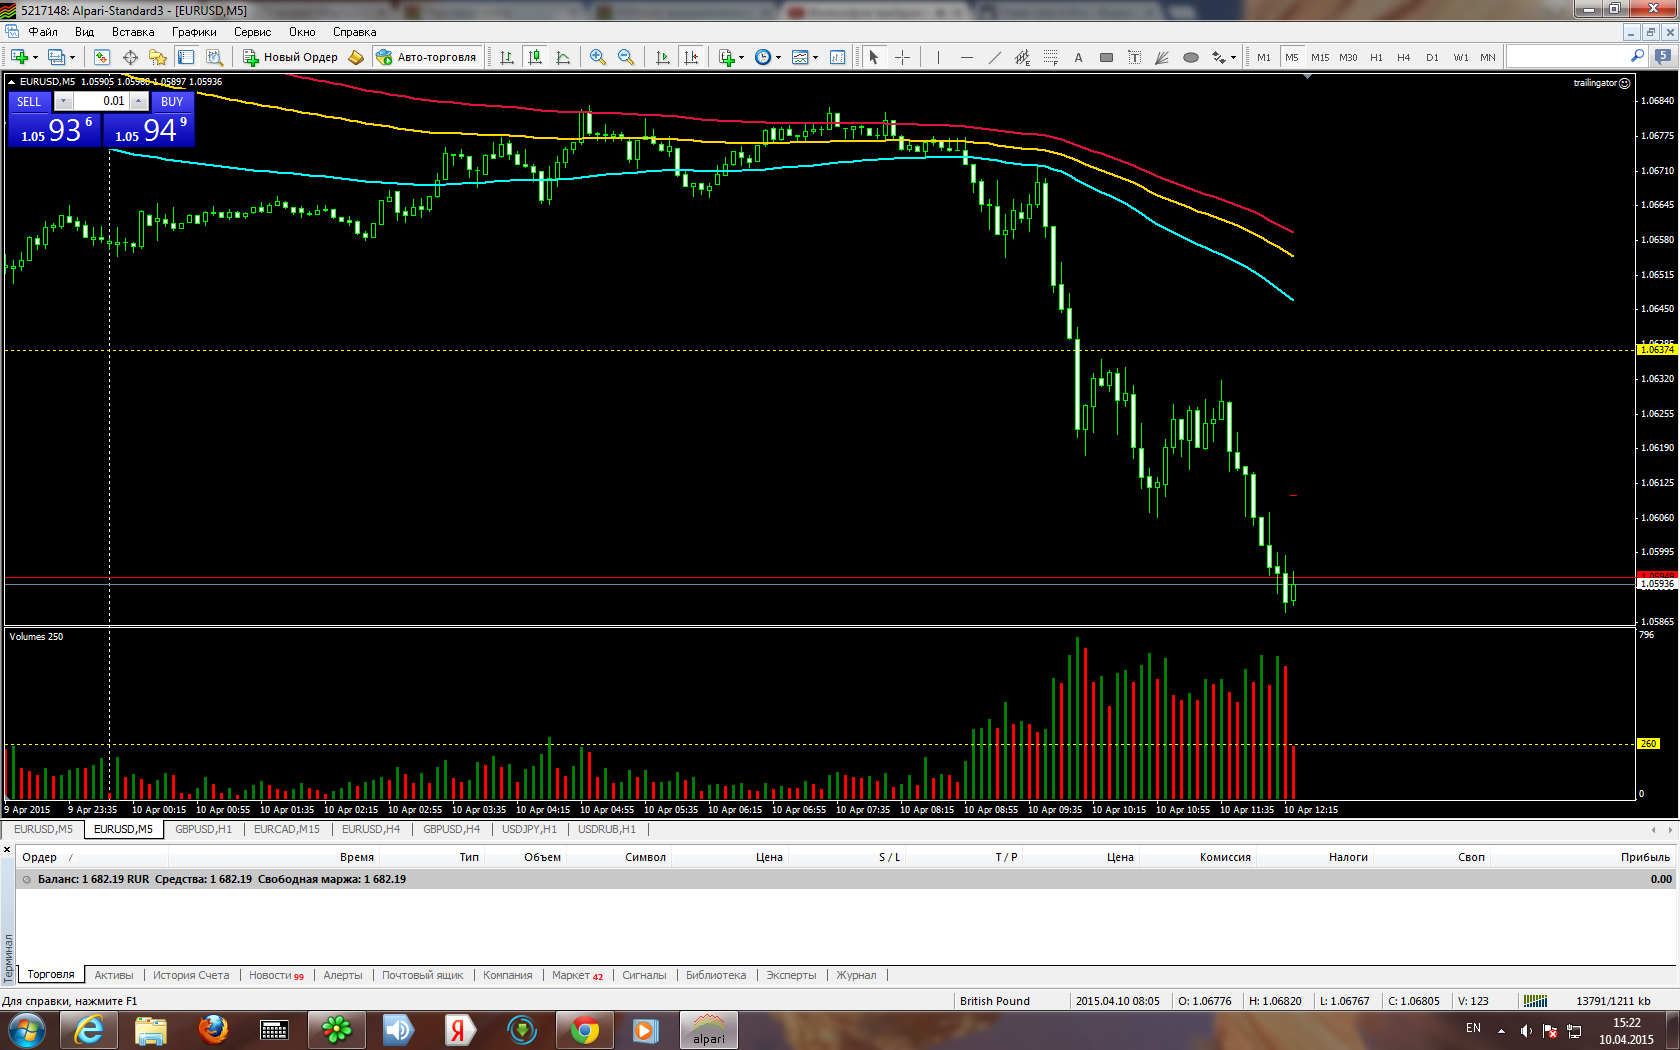Collapse the one-click trading panel triangle

tap(11, 82)
